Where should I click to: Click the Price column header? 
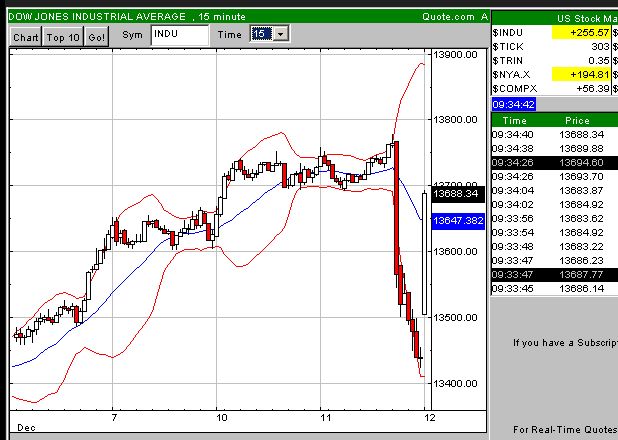coord(577,121)
